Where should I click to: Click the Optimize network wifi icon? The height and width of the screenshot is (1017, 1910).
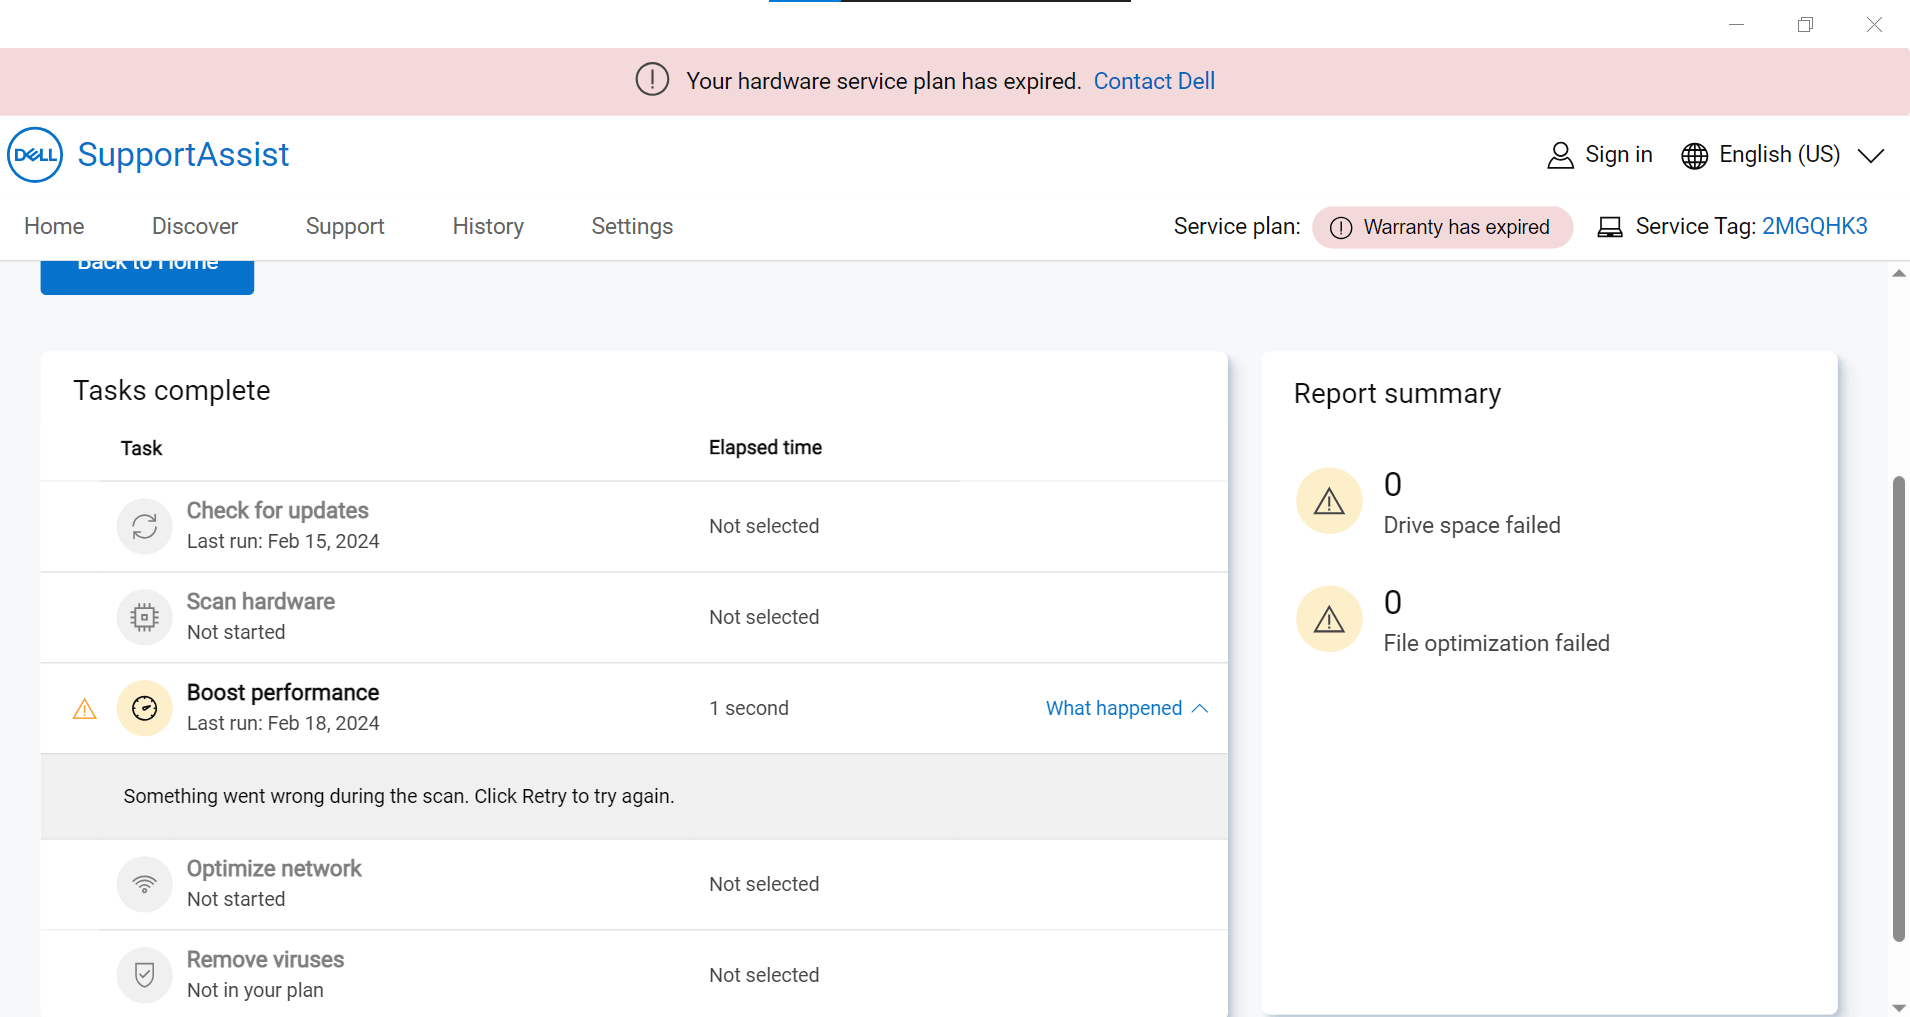click(145, 884)
